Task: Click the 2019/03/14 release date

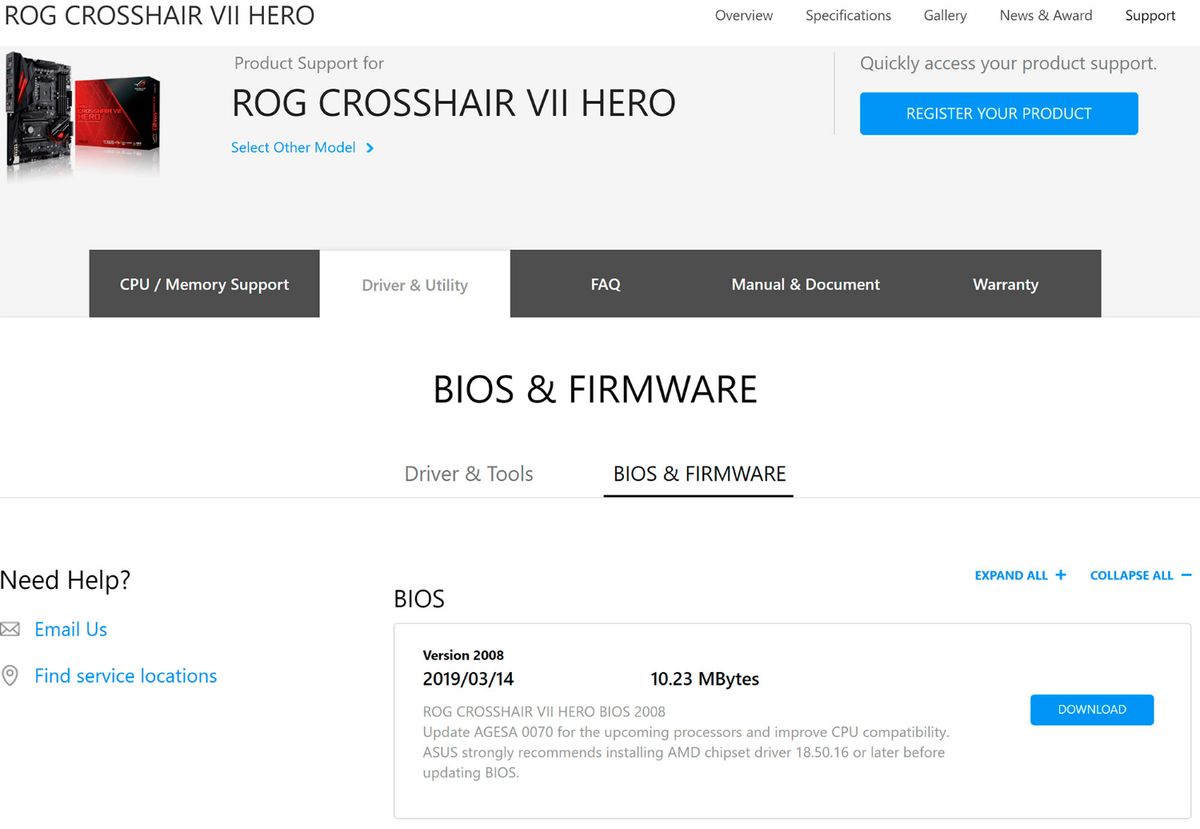Action: pos(468,679)
